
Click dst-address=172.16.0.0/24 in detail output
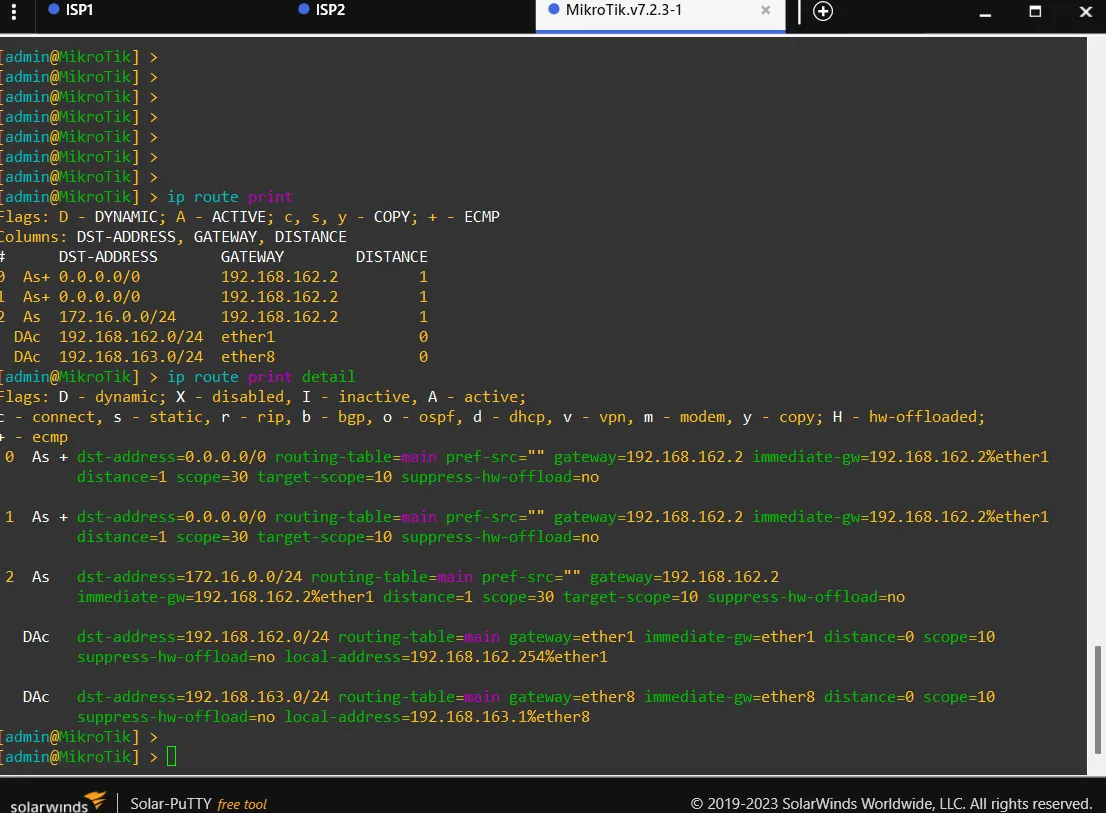[189, 577]
